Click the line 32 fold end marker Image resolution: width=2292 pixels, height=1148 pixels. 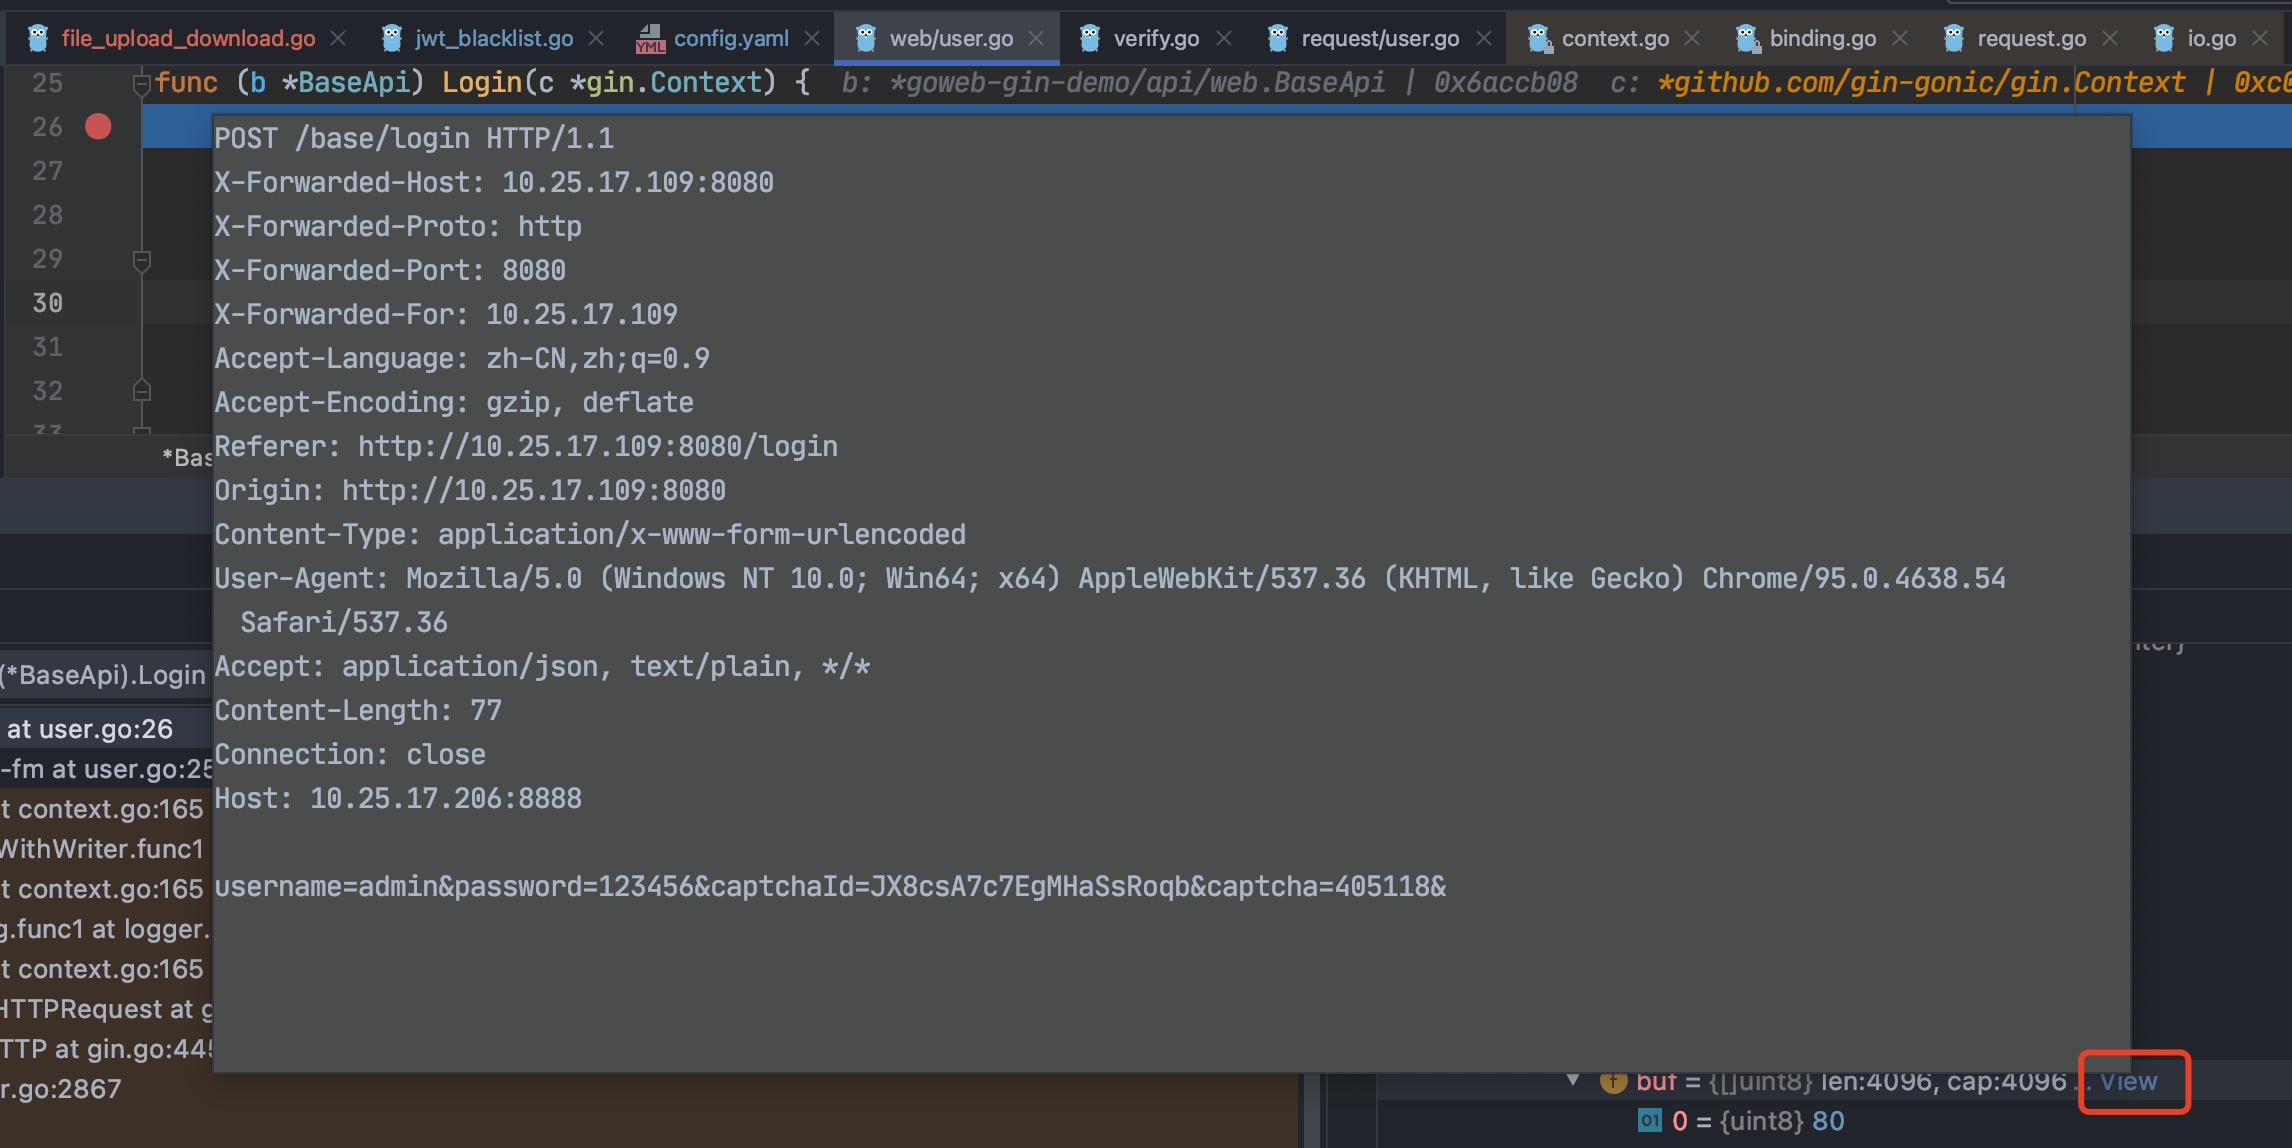click(x=142, y=391)
